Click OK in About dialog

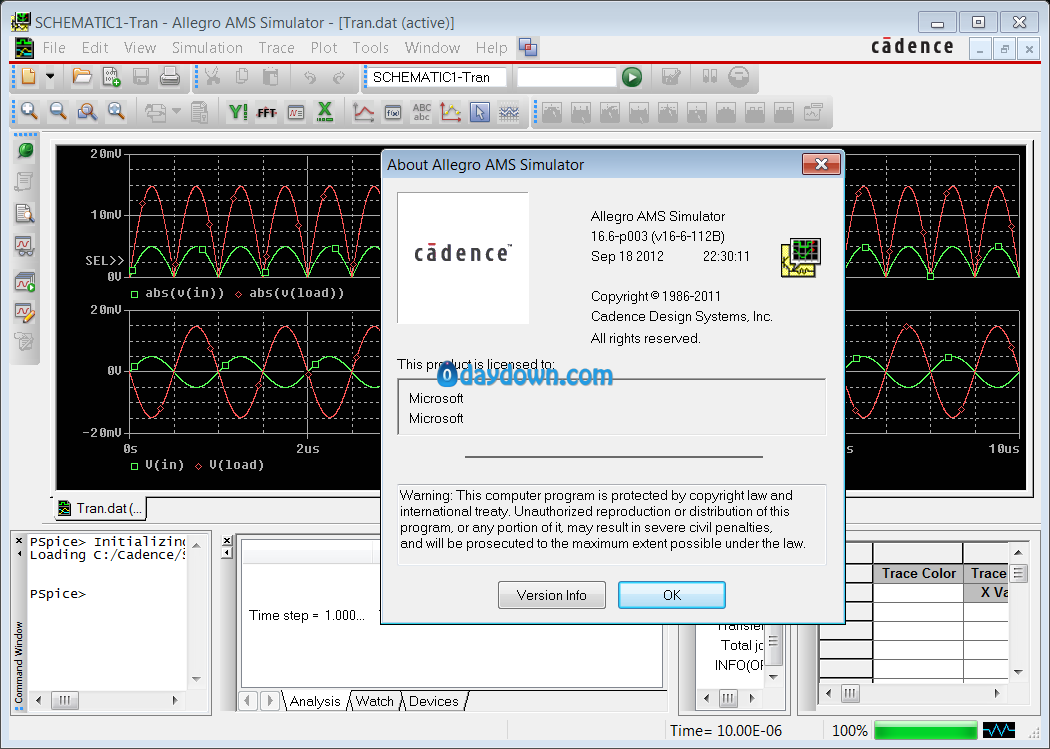672,595
